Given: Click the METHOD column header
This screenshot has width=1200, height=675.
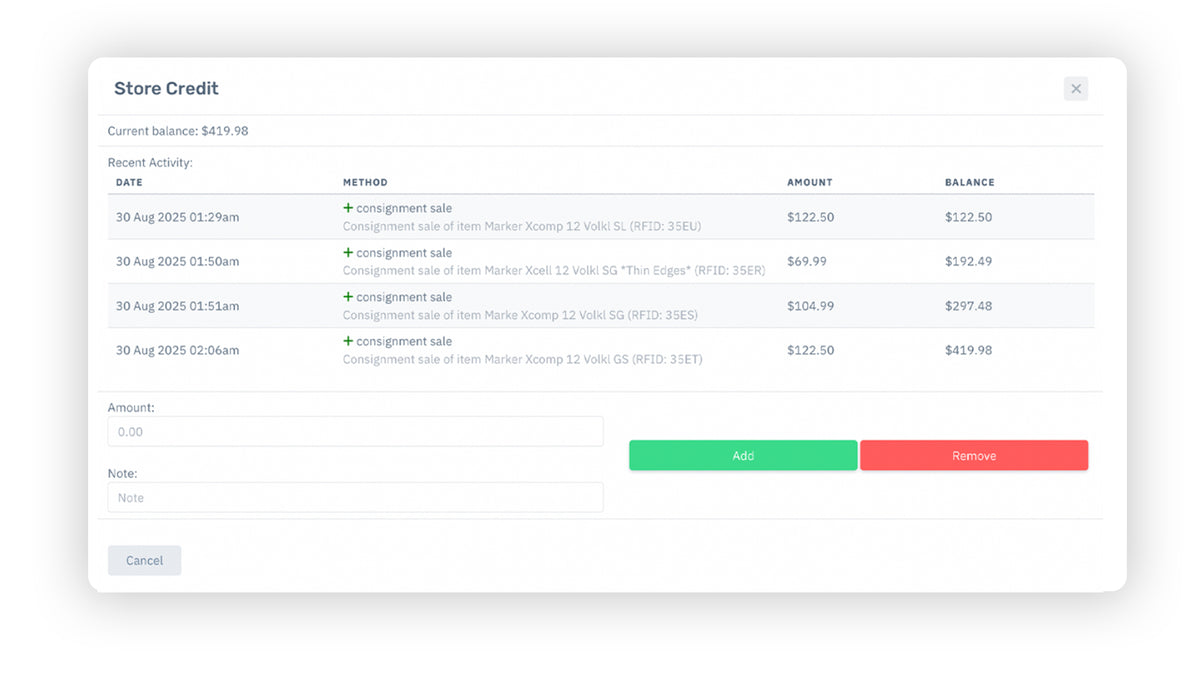Looking at the screenshot, I should (365, 183).
